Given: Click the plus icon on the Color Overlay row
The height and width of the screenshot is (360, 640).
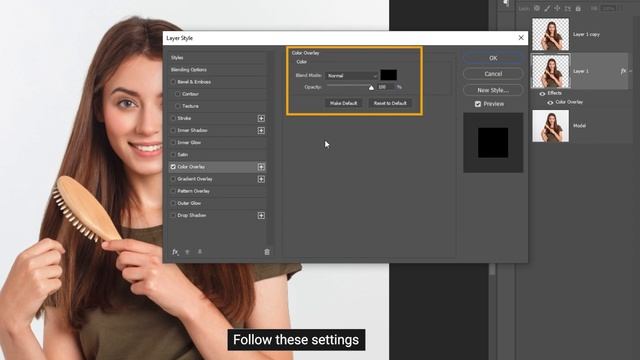Looking at the screenshot, I should click(261, 167).
